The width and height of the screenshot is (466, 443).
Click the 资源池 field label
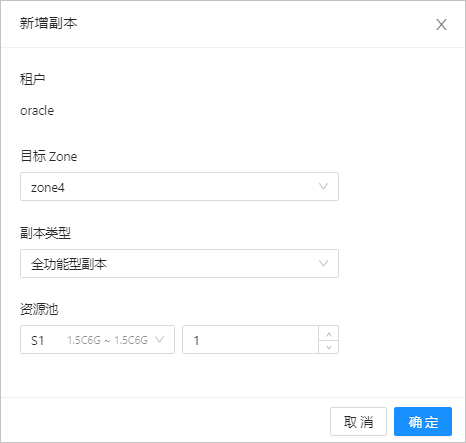point(39,309)
